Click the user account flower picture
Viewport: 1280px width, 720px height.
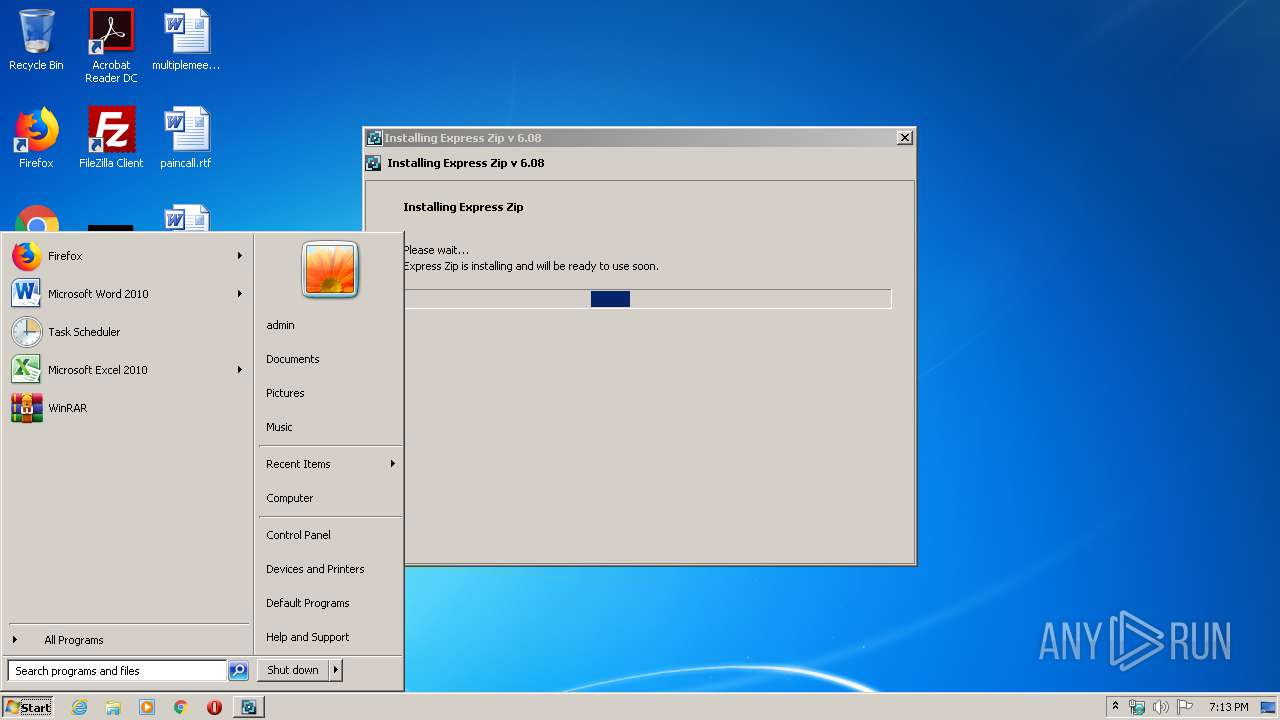coord(330,269)
